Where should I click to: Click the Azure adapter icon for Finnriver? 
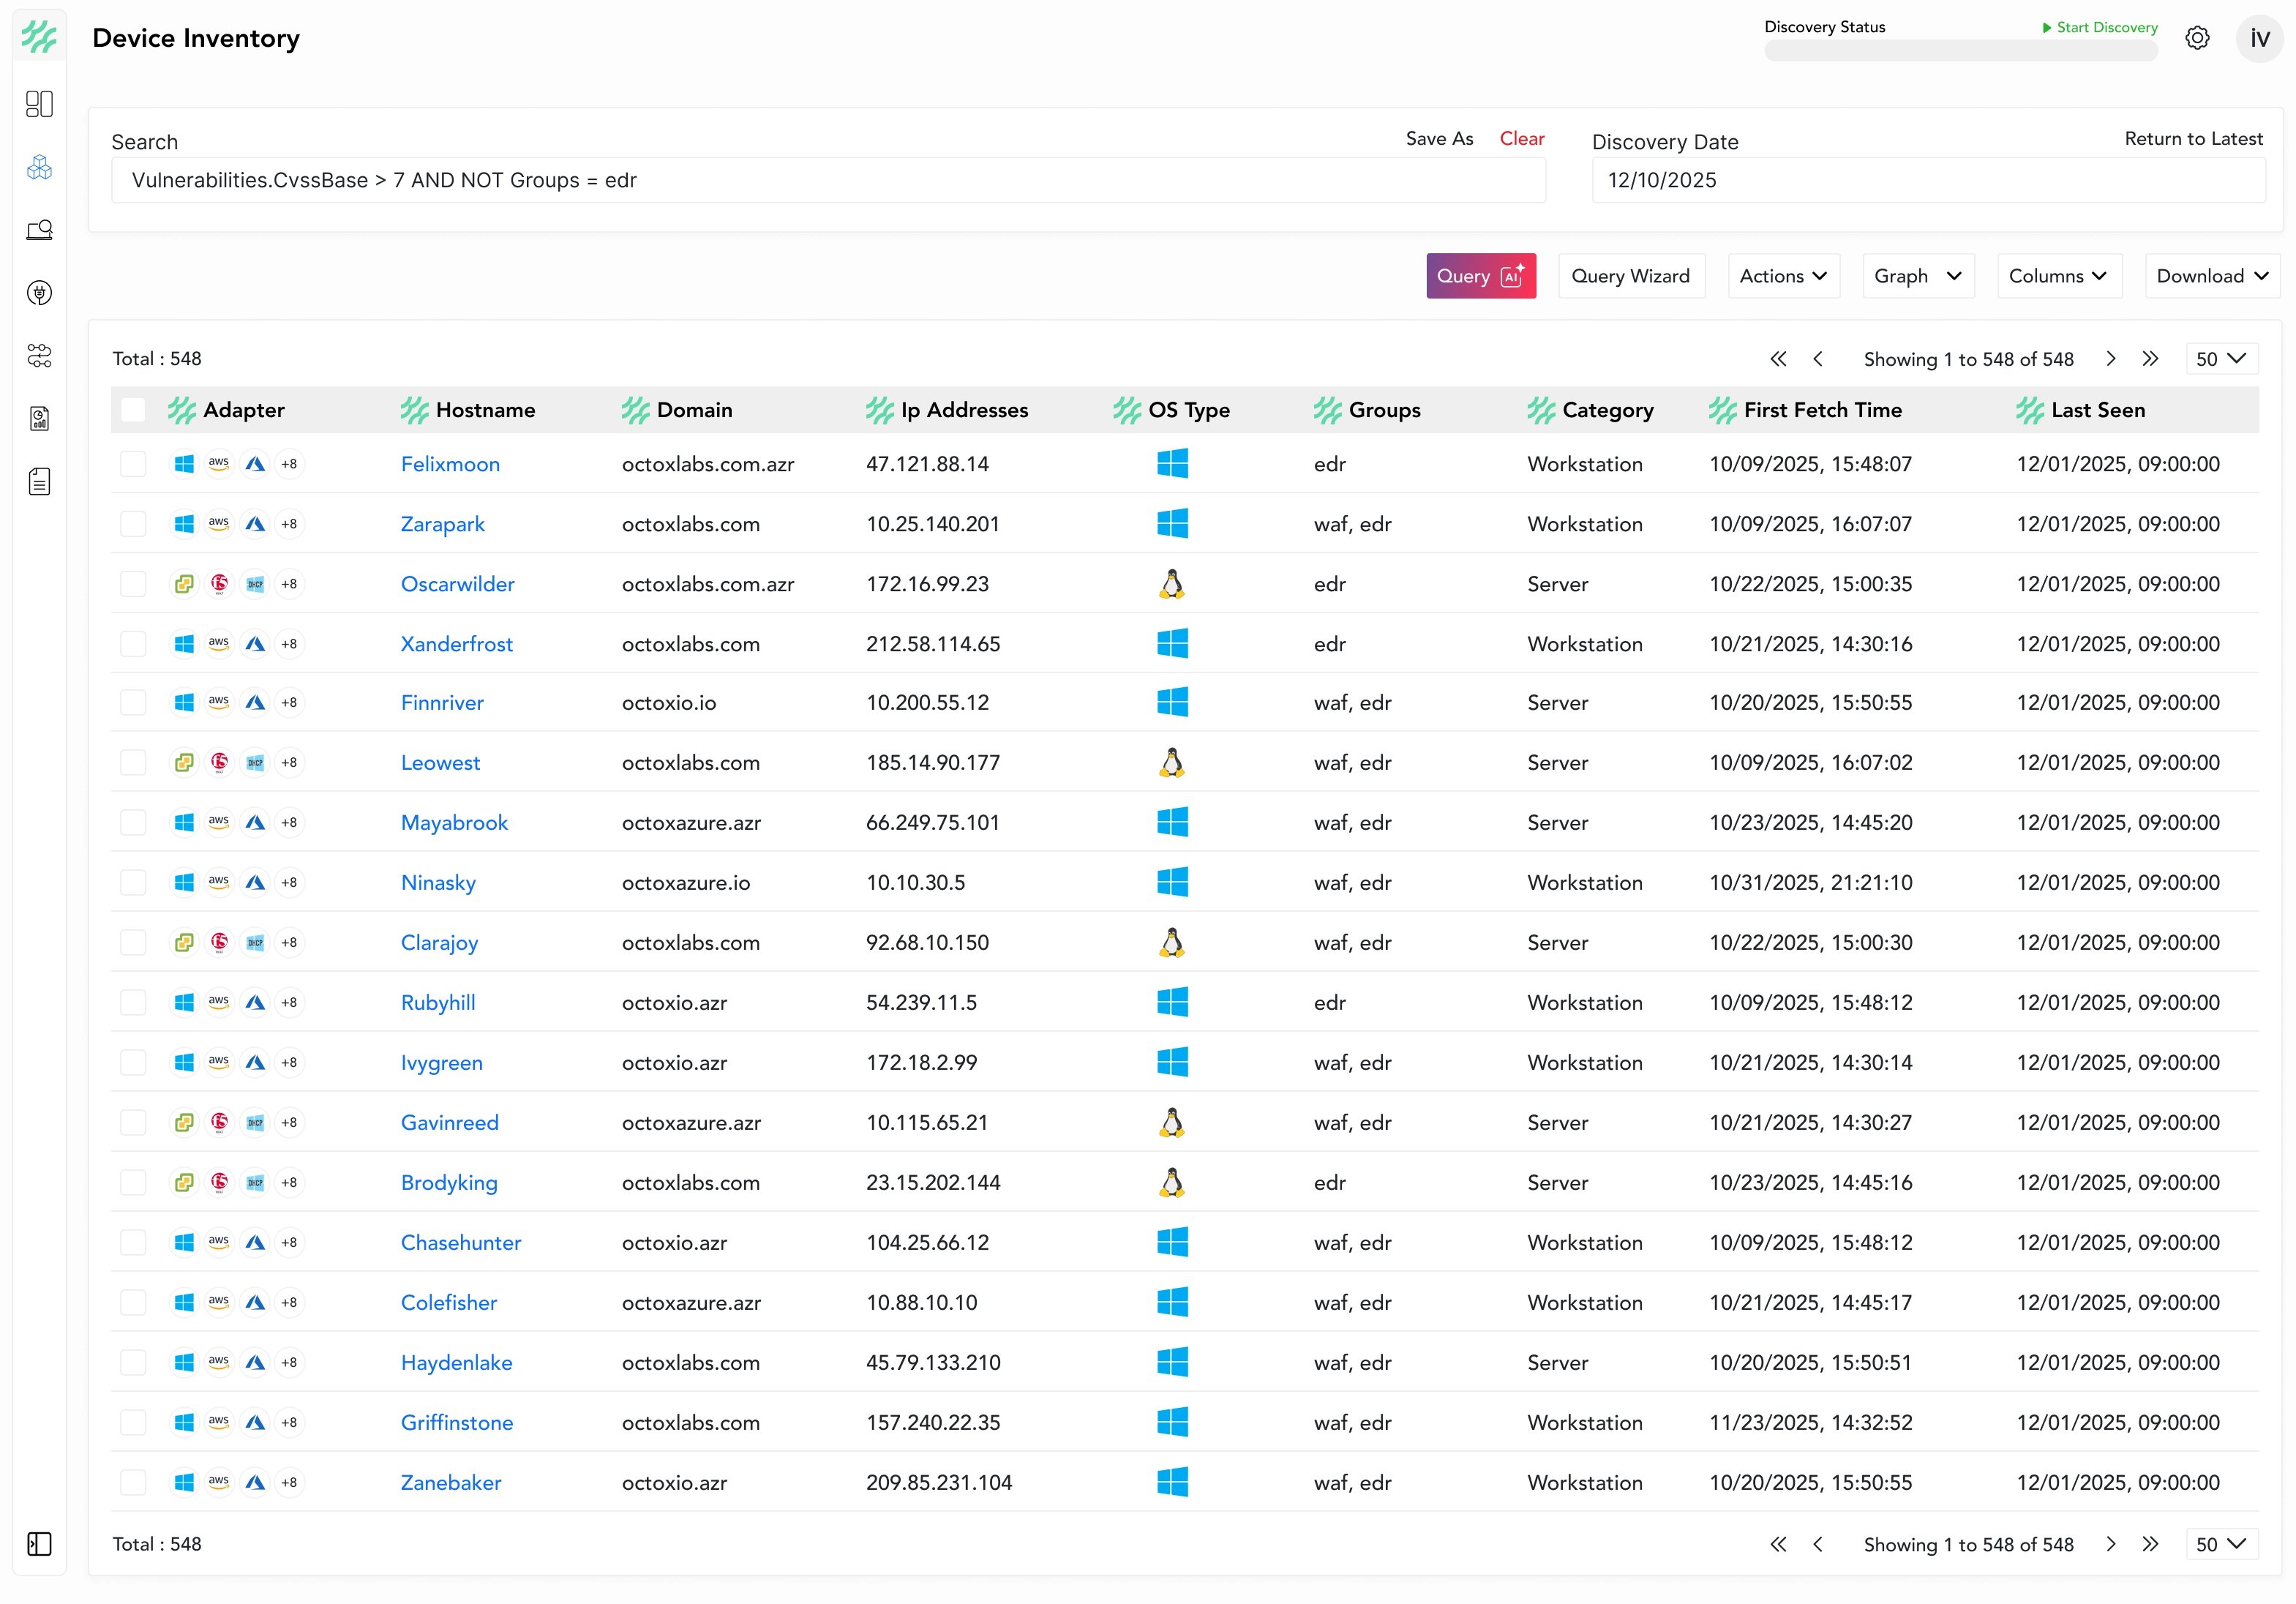point(255,703)
